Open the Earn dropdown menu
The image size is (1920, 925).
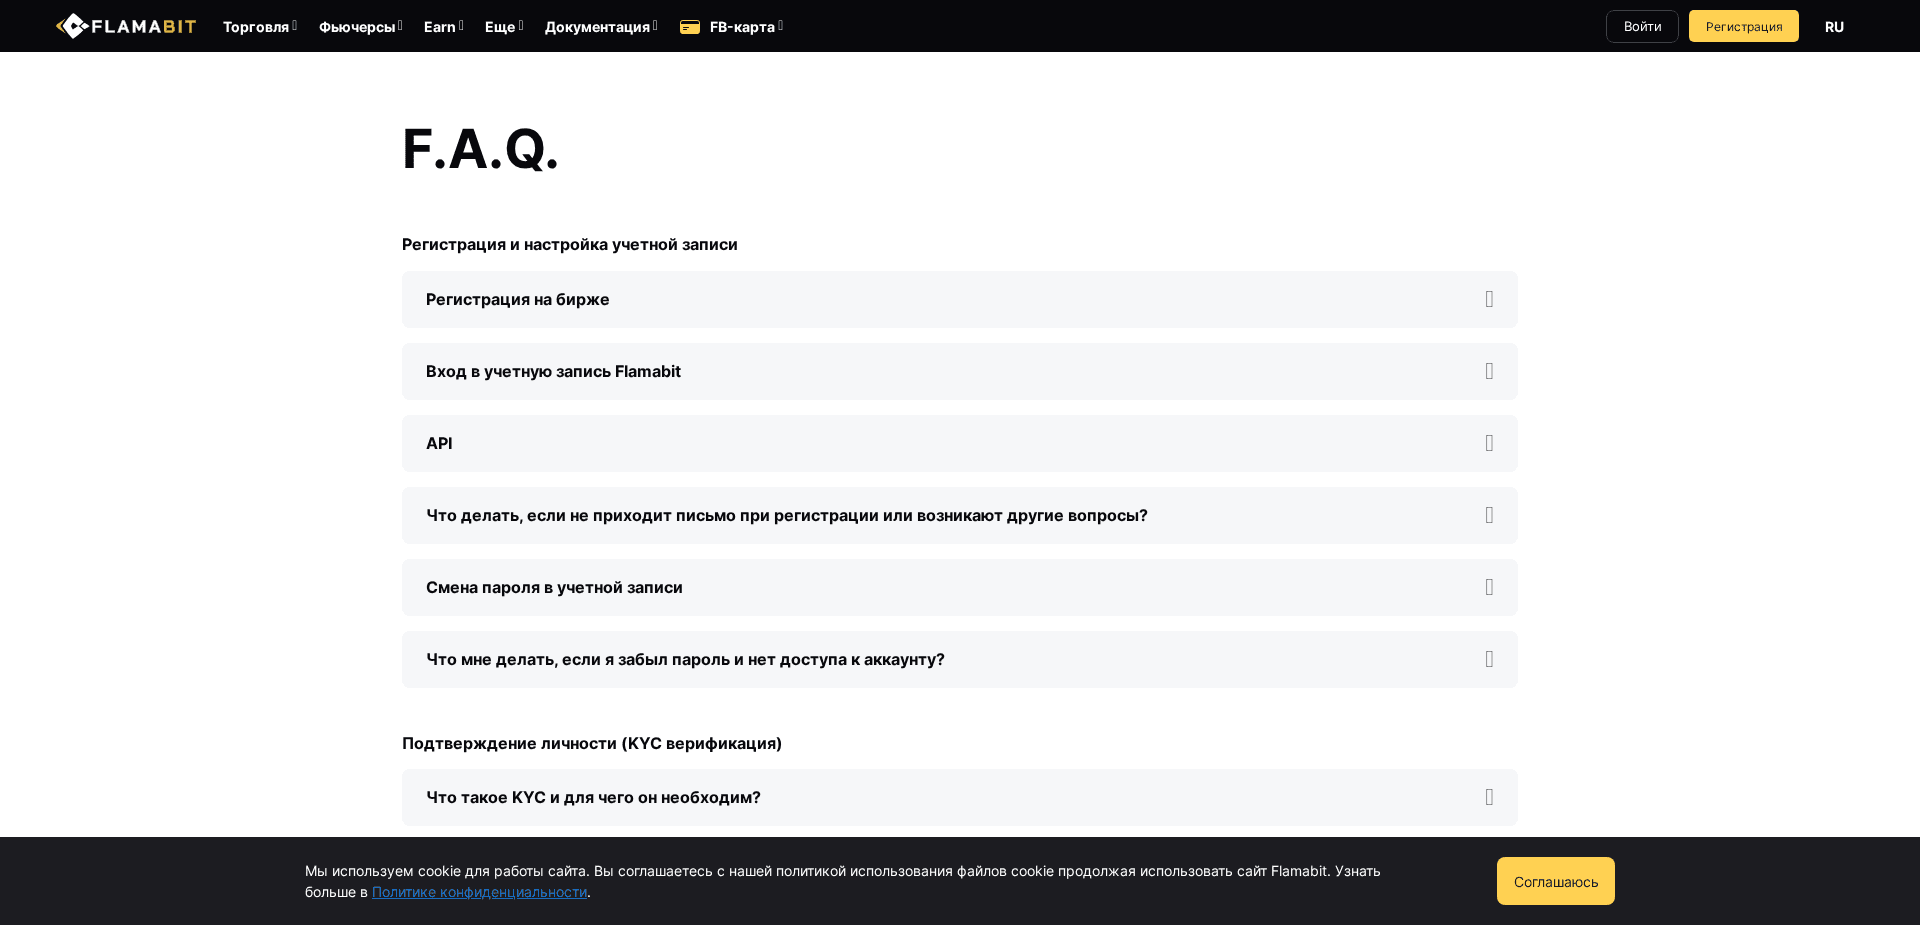click(x=443, y=27)
